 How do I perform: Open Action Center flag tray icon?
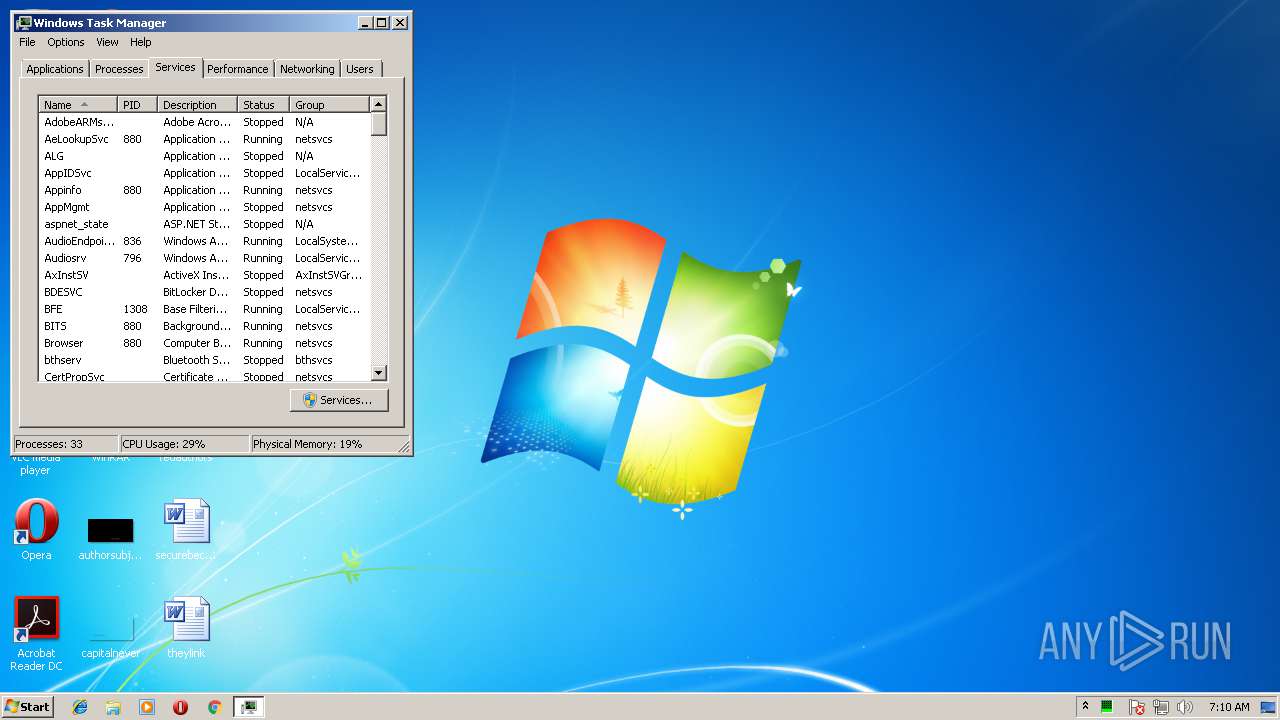coord(1136,707)
